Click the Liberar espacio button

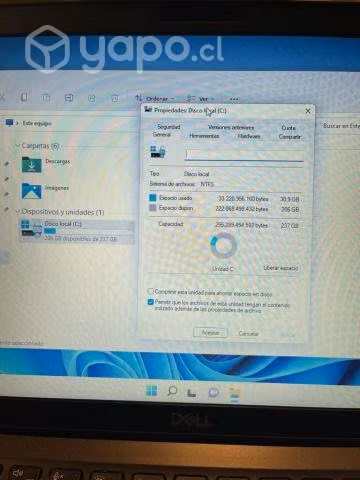coord(281,268)
